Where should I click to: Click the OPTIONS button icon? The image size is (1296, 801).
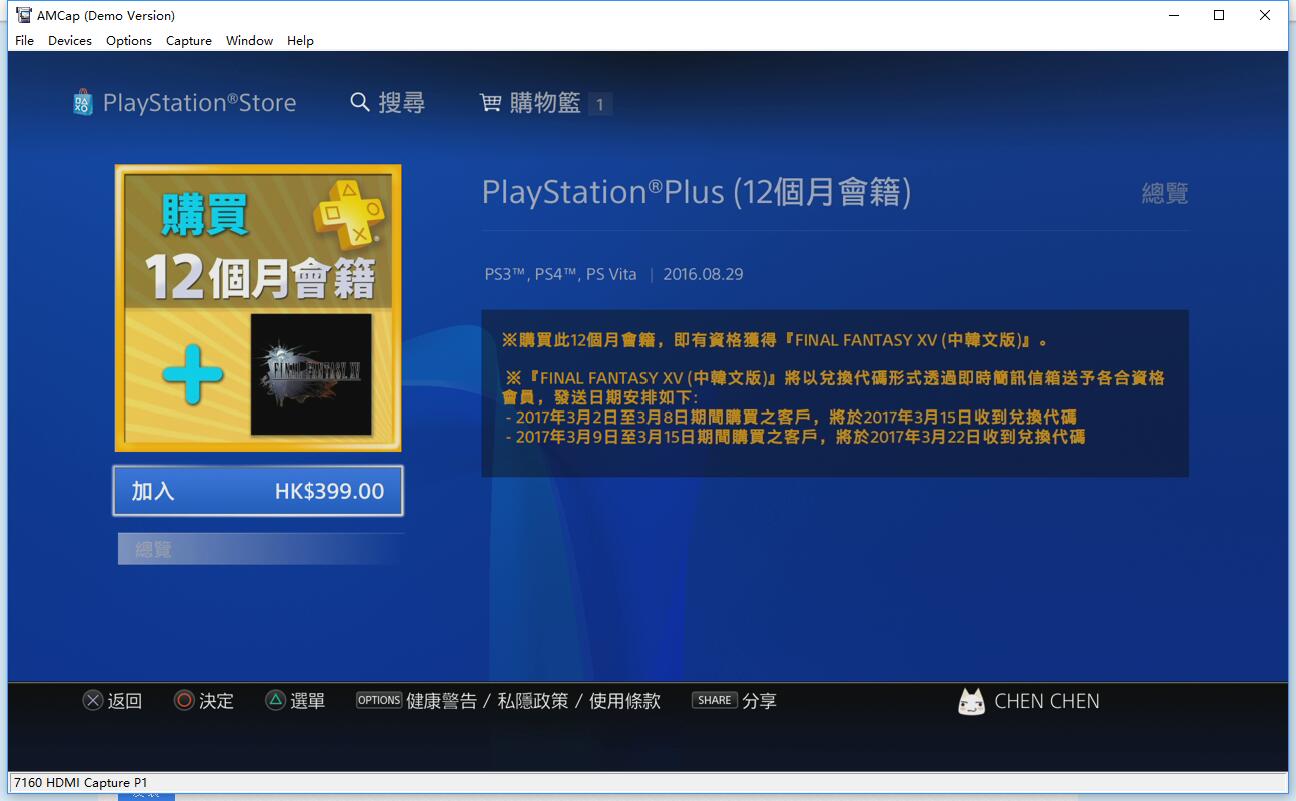379,700
